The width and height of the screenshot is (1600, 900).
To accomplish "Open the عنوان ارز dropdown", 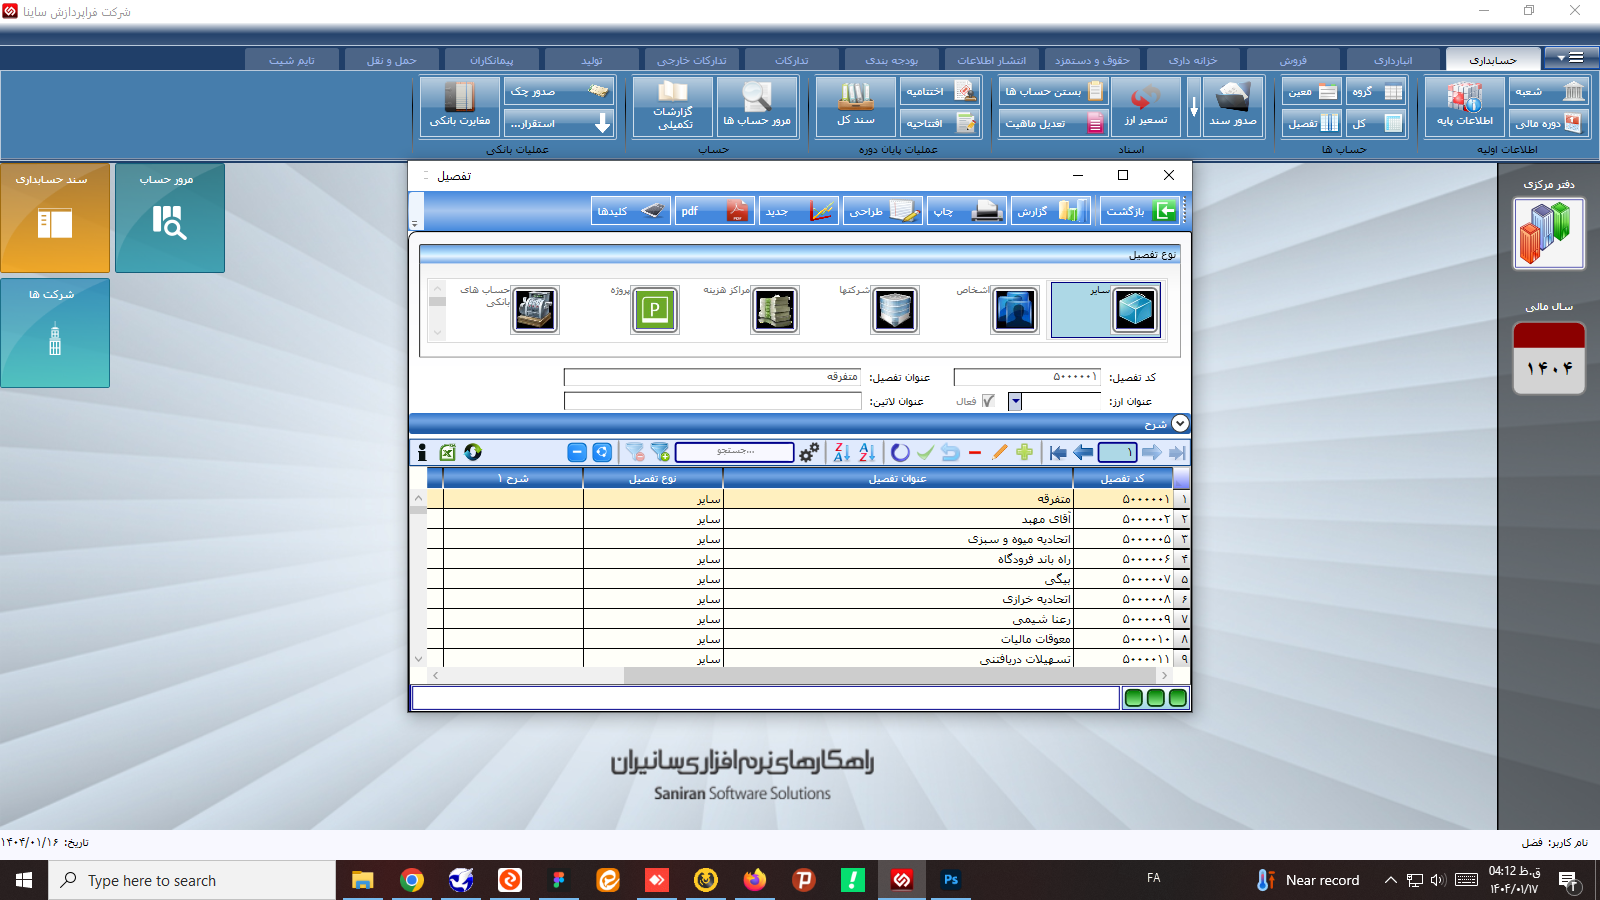I will (x=1014, y=401).
